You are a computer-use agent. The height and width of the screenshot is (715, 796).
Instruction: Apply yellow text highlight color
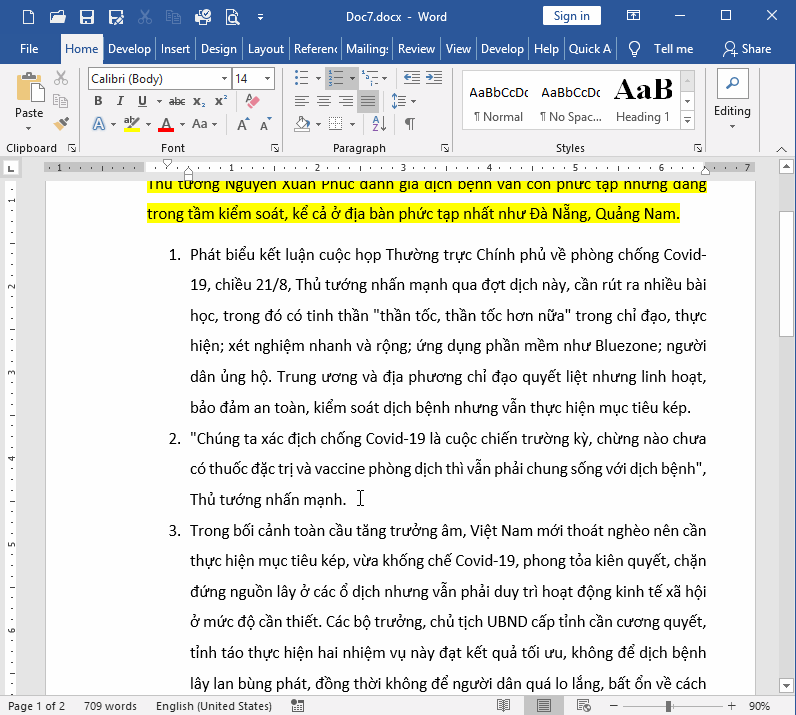(131, 124)
